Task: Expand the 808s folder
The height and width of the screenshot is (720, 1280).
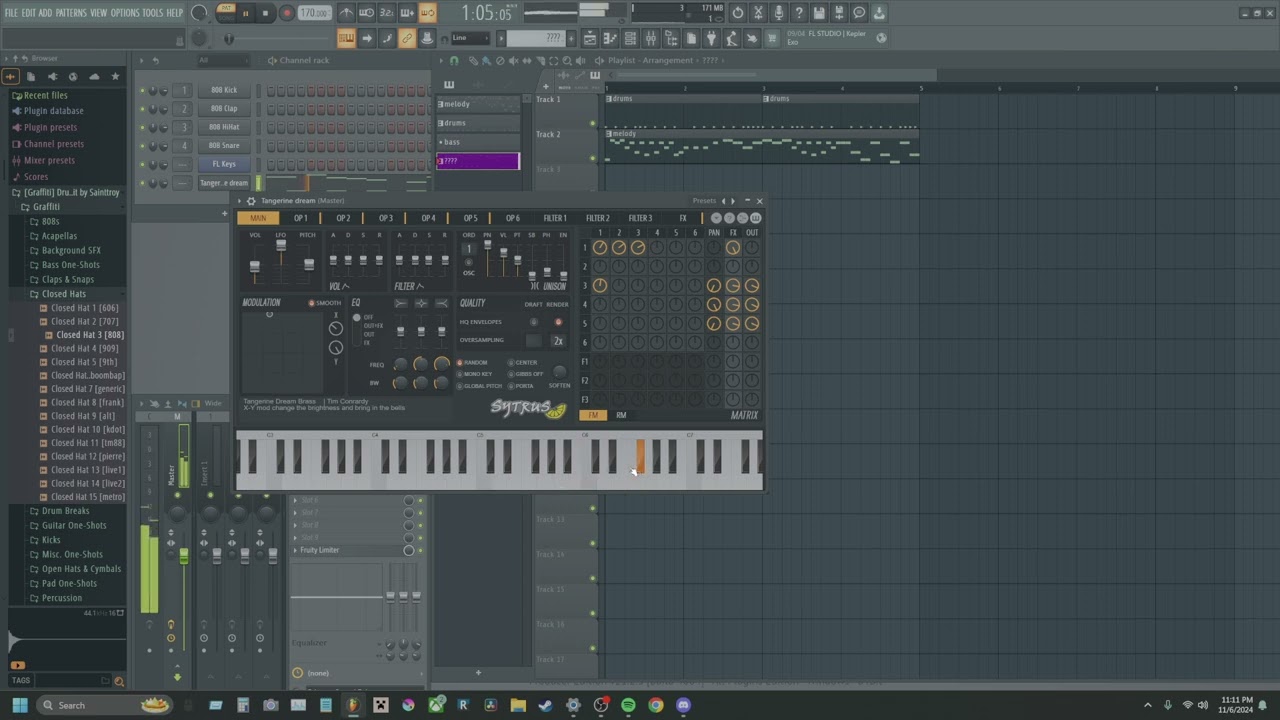Action: pos(50,221)
